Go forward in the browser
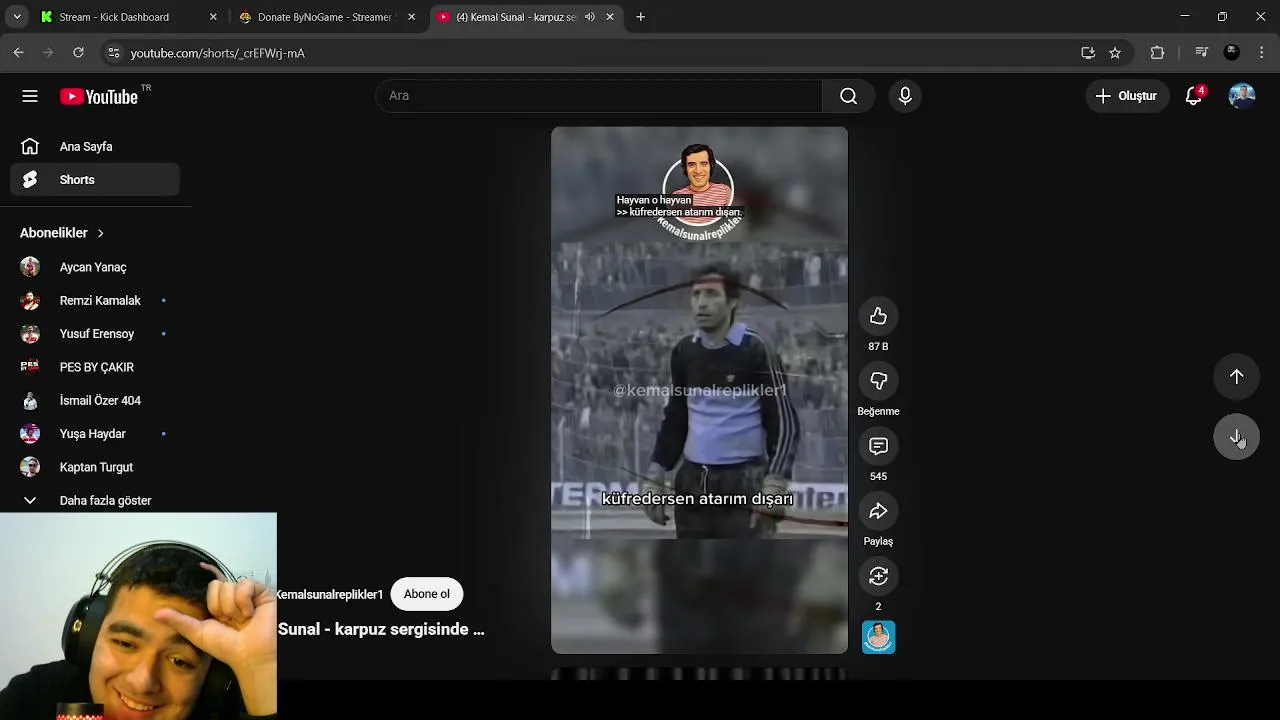Screen dimensions: 1280x720 click(x=48, y=53)
